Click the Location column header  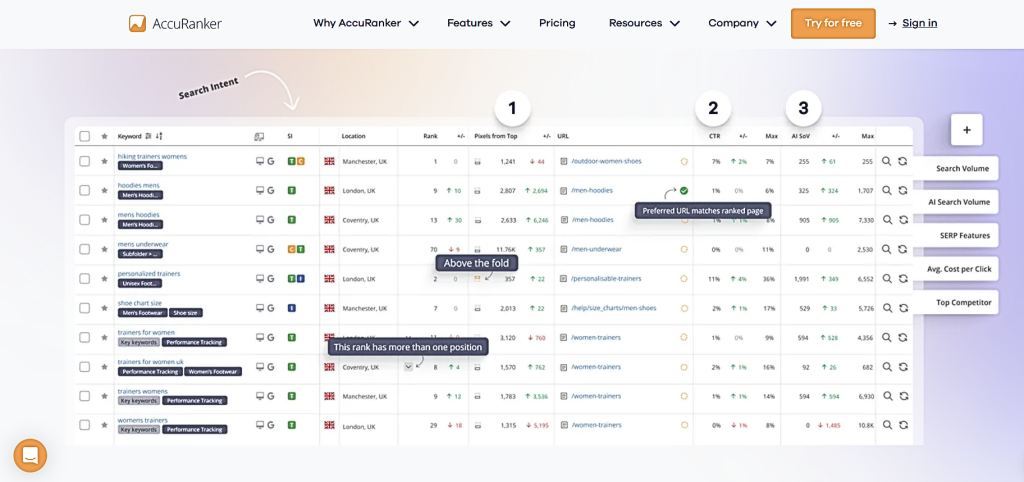(353, 136)
